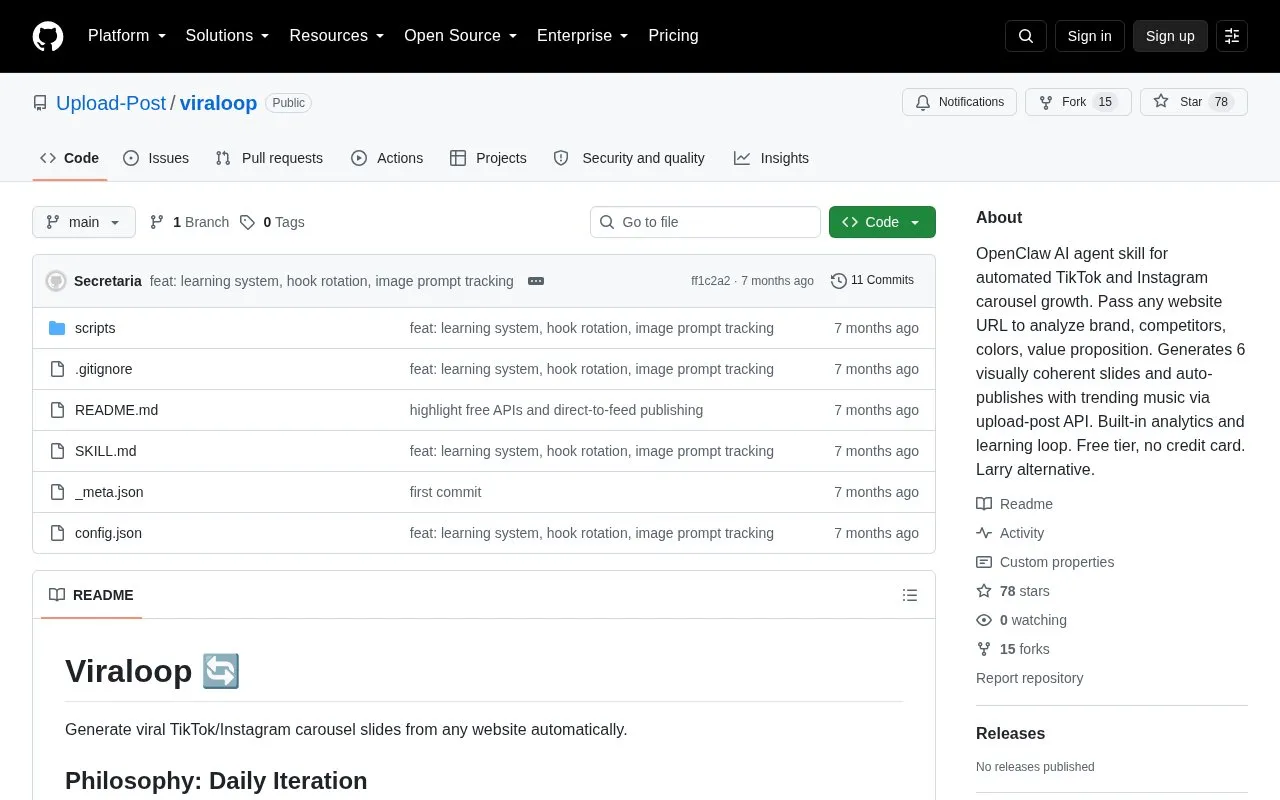
Task: Open the README outline list icon
Action: (910, 595)
